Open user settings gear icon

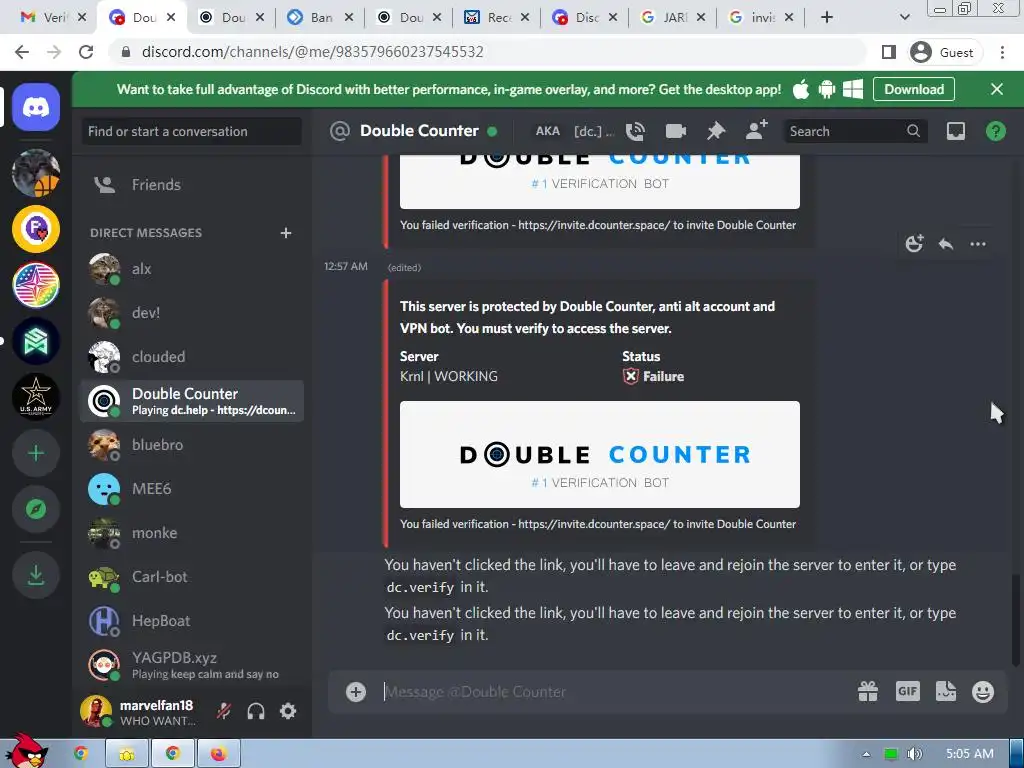[288, 711]
